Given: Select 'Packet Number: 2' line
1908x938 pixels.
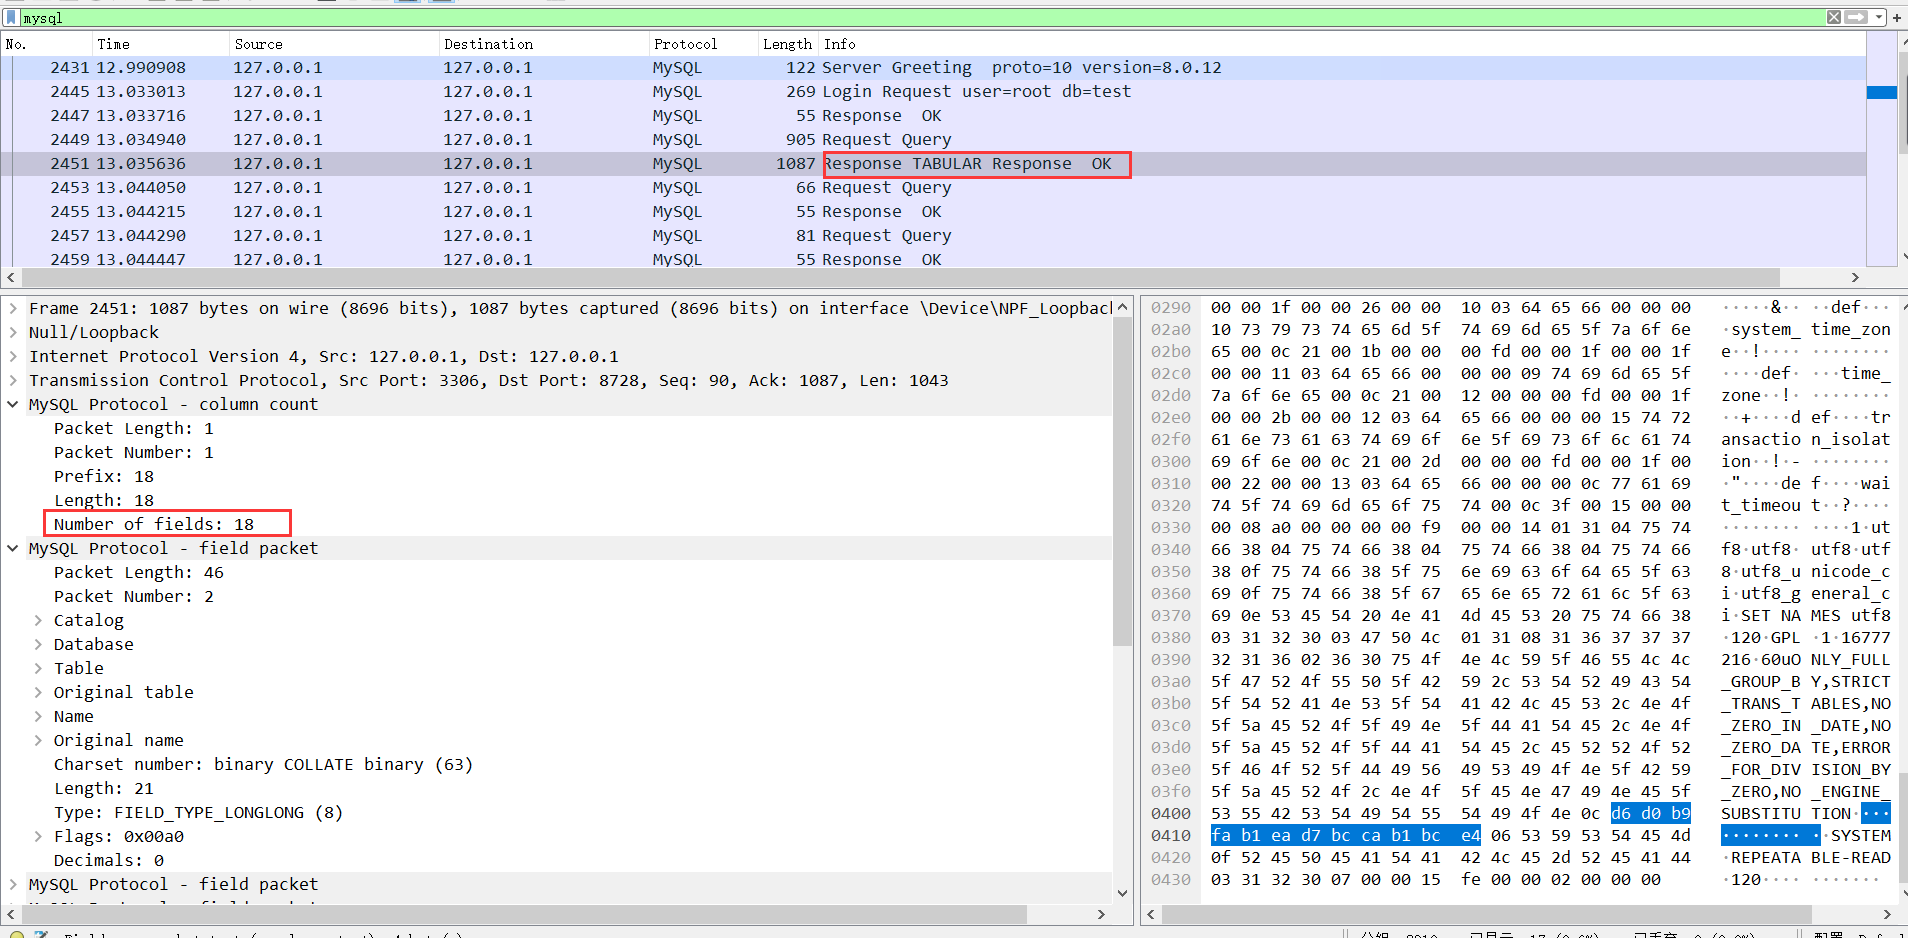Looking at the screenshot, I should click(x=134, y=596).
